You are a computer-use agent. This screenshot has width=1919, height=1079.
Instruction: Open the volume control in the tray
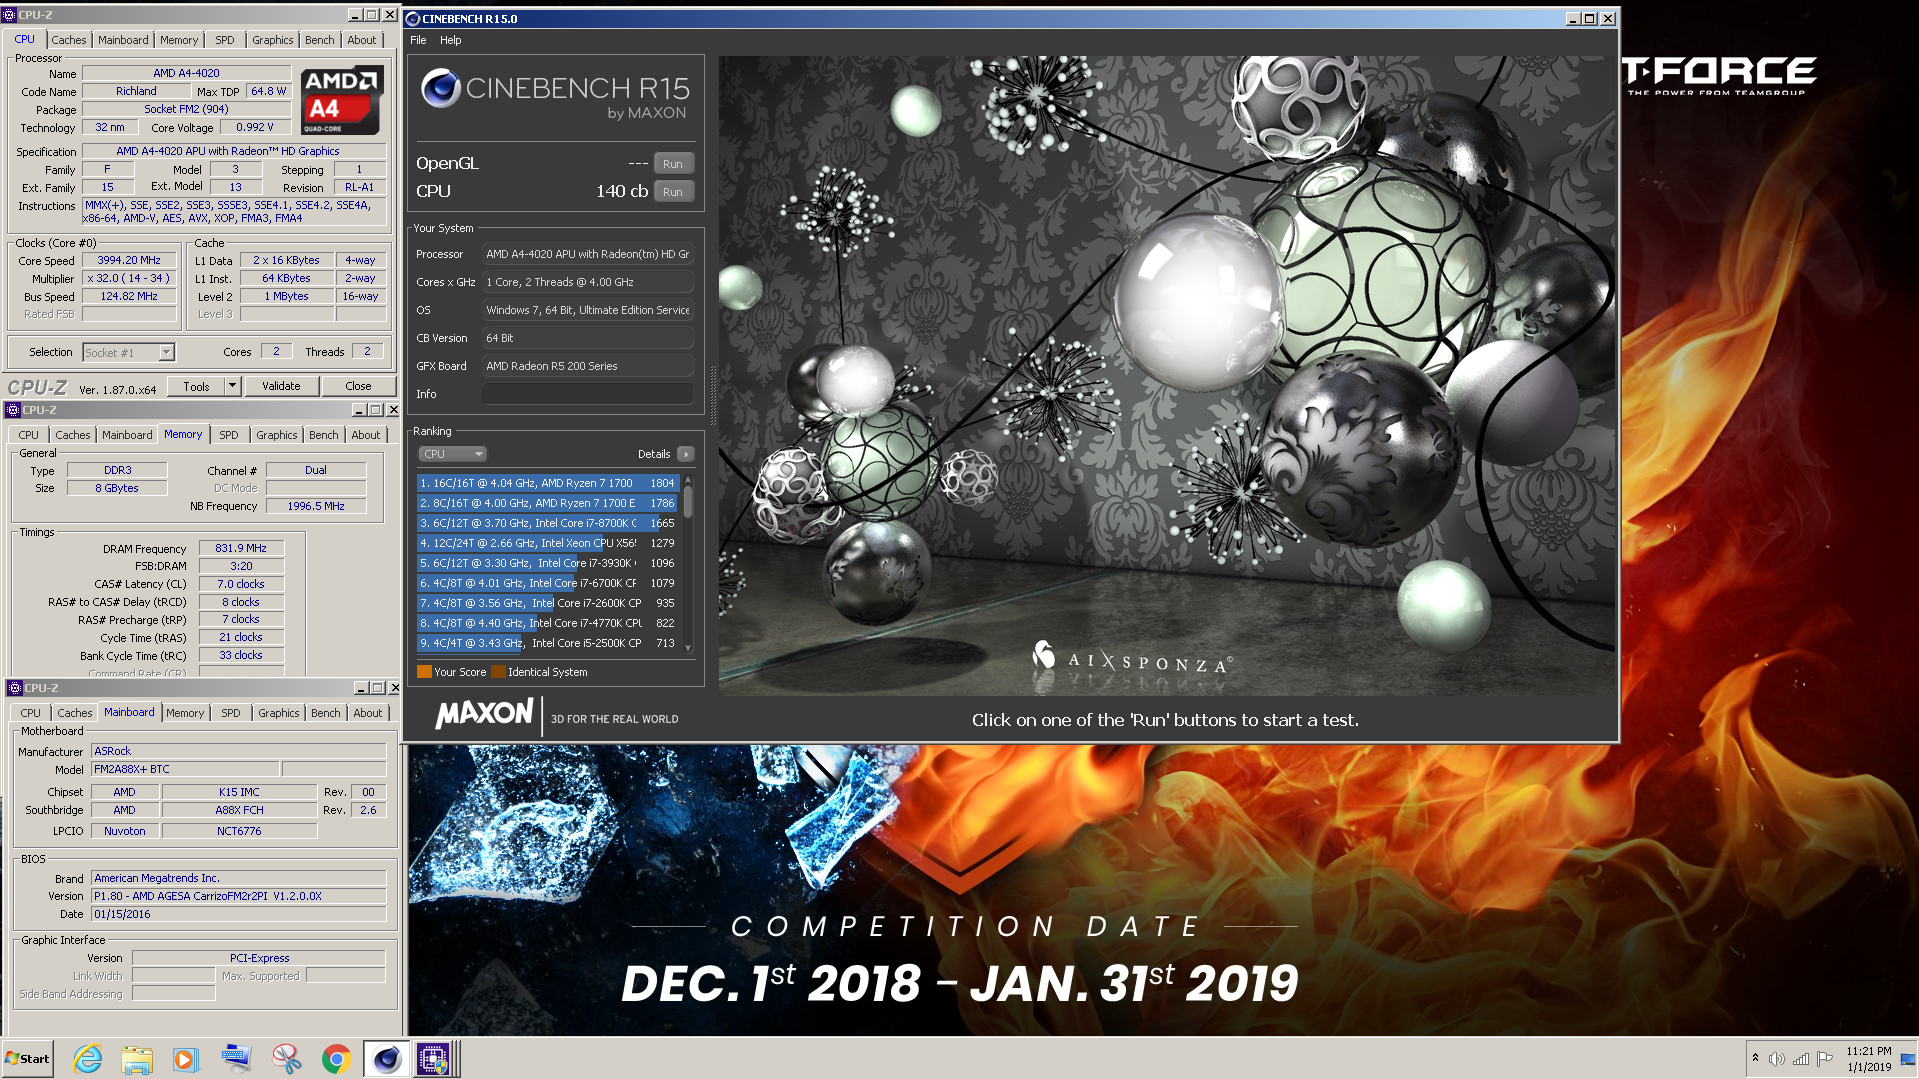1776,1059
